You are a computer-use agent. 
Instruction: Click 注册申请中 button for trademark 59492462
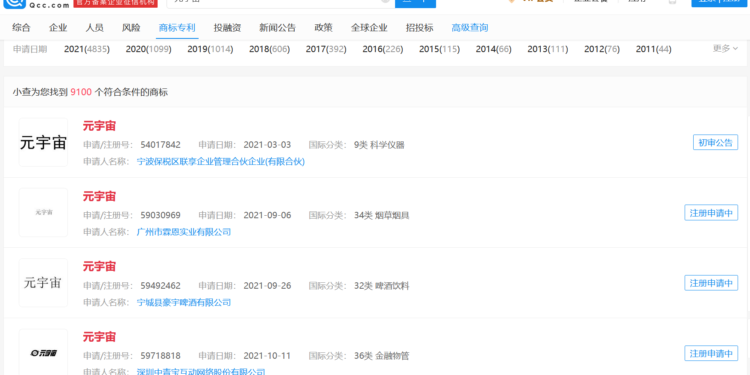pos(711,283)
